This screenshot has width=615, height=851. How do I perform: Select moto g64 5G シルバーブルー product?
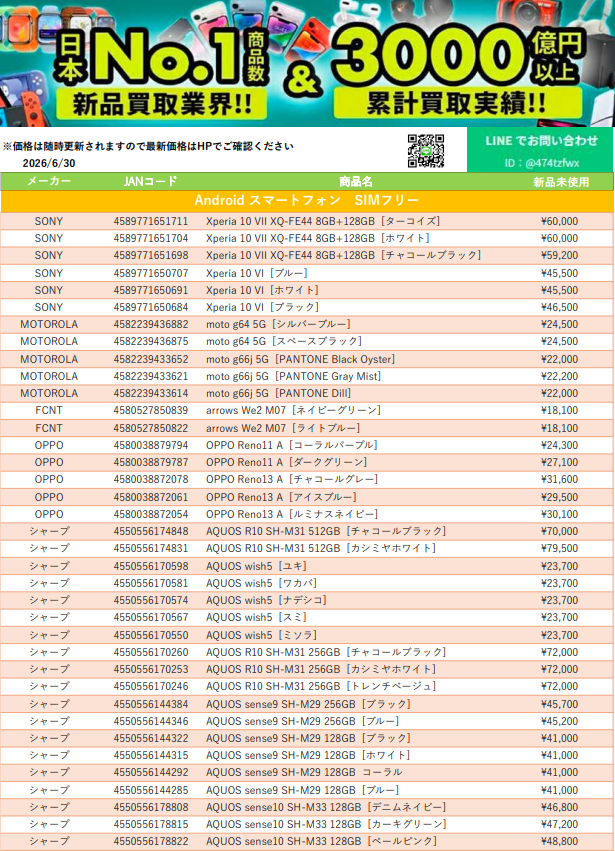coord(278,325)
